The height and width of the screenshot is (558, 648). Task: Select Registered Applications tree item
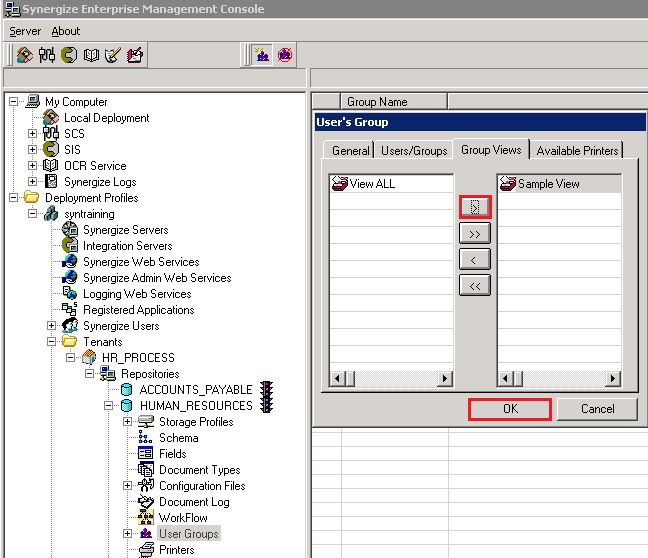(139, 310)
